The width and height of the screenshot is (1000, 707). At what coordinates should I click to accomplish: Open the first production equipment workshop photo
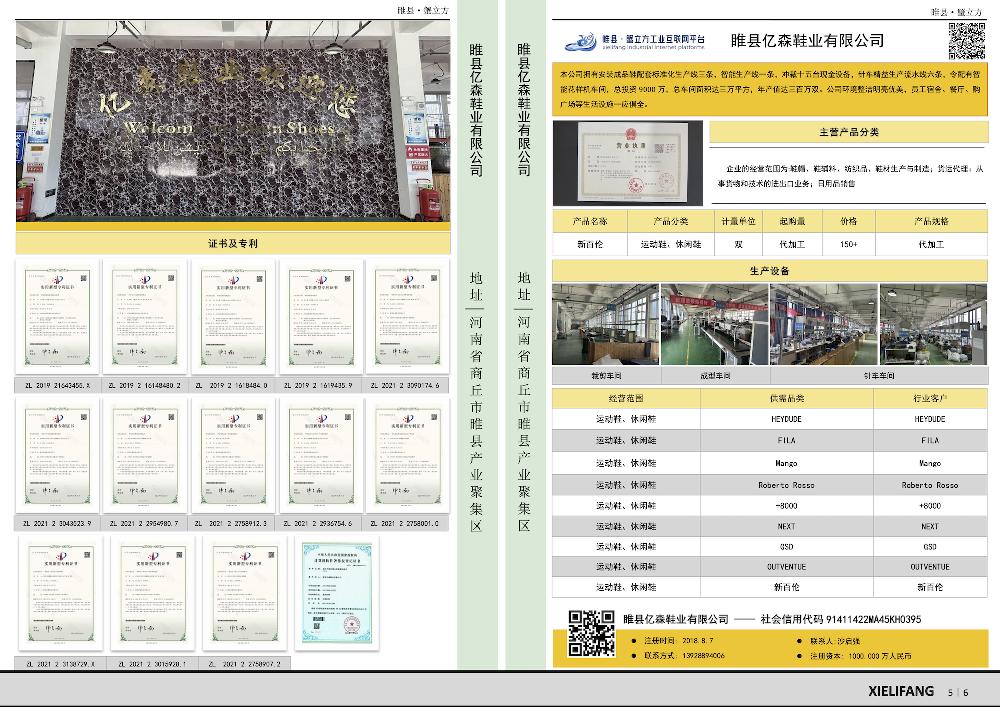(x=606, y=324)
